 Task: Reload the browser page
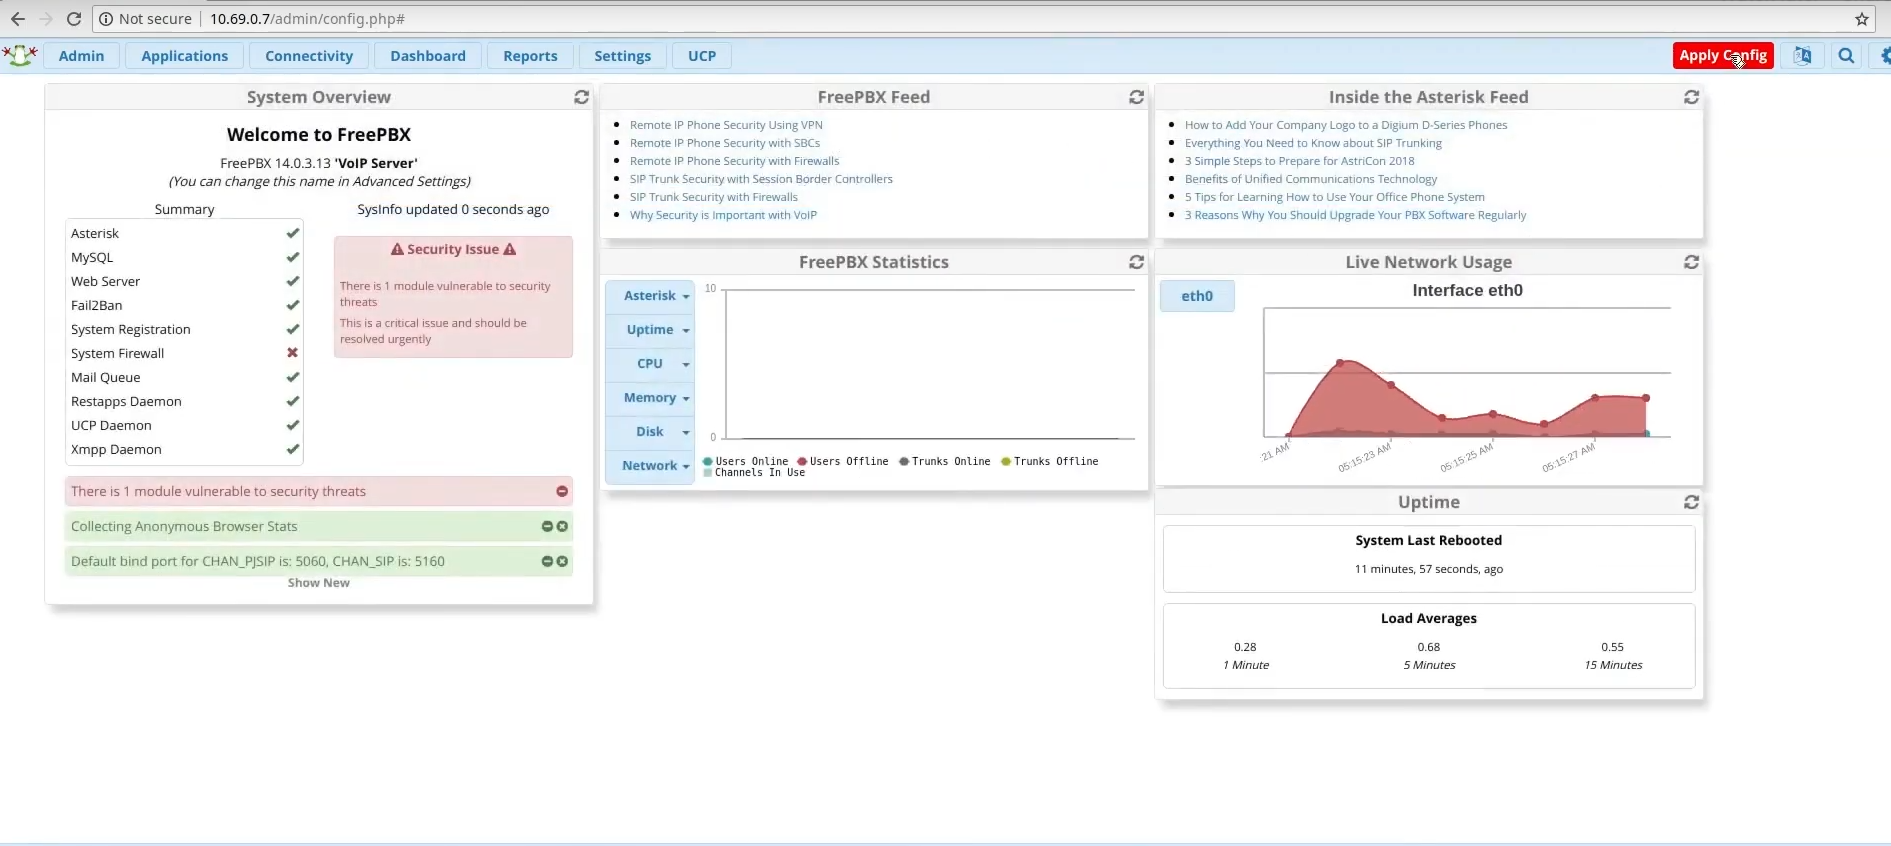click(x=74, y=19)
